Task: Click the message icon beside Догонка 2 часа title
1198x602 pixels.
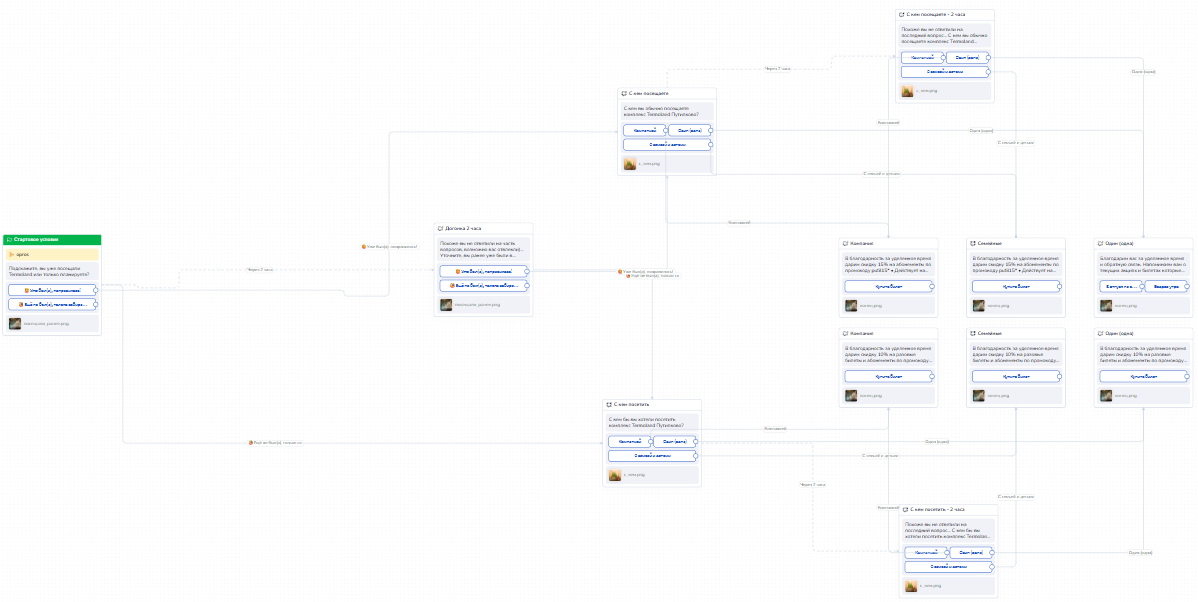Action: click(x=441, y=228)
